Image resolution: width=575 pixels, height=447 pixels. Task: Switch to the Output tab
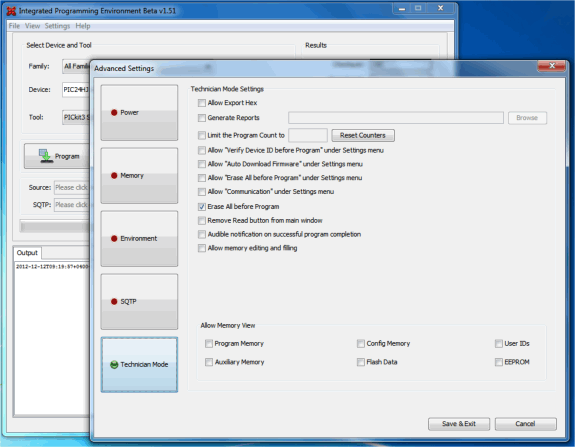[x=27, y=253]
